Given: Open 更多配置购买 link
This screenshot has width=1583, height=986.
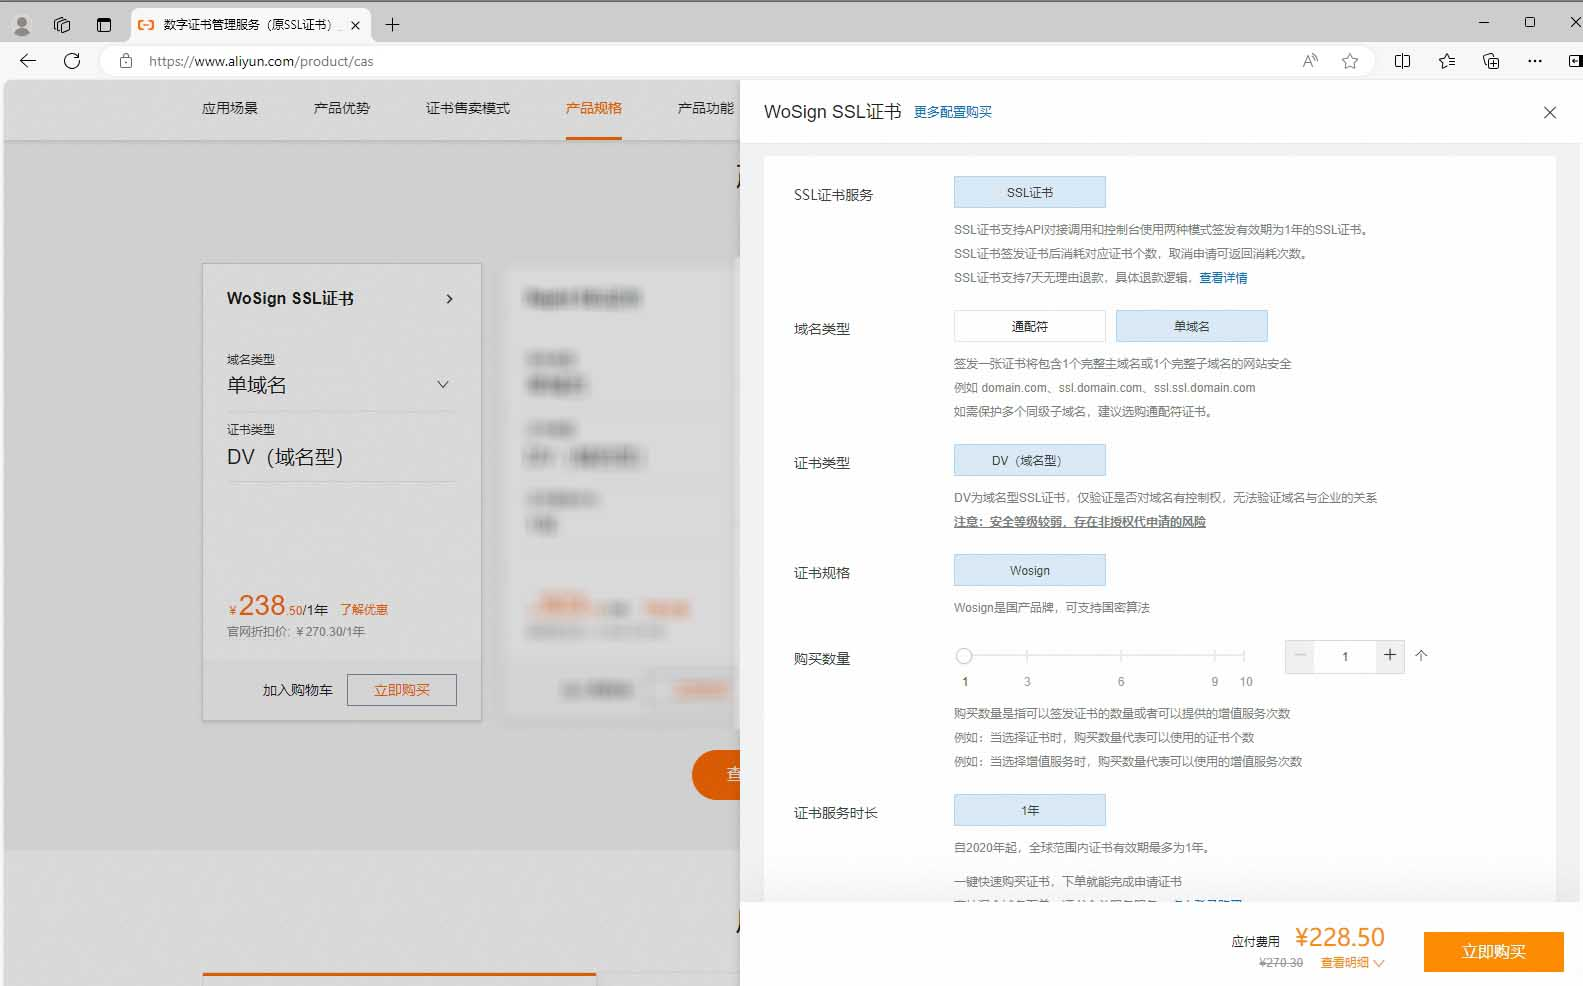Looking at the screenshot, I should (953, 112).
